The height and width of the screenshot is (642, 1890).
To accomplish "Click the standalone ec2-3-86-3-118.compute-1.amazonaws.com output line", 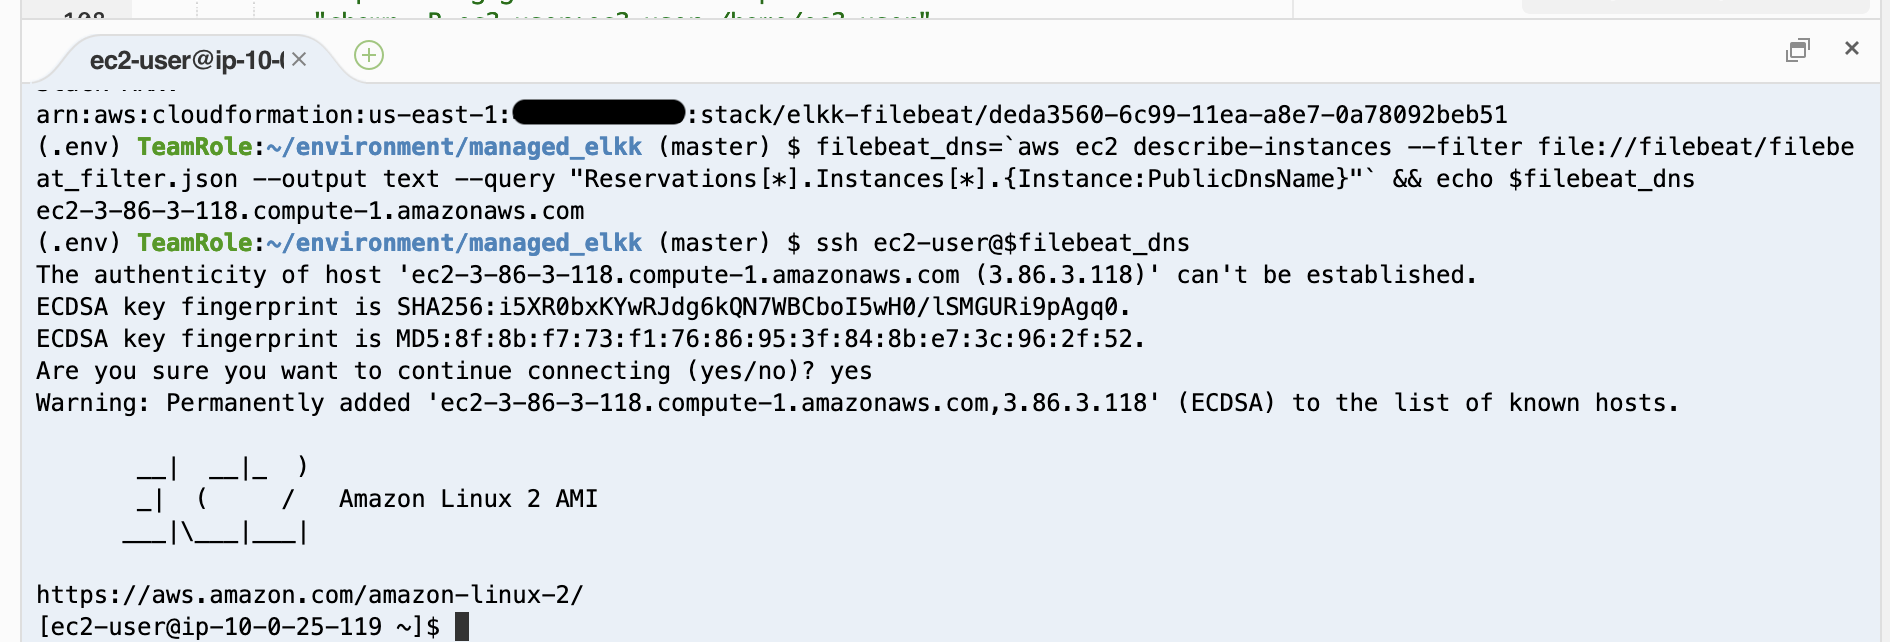I will 310,211.
